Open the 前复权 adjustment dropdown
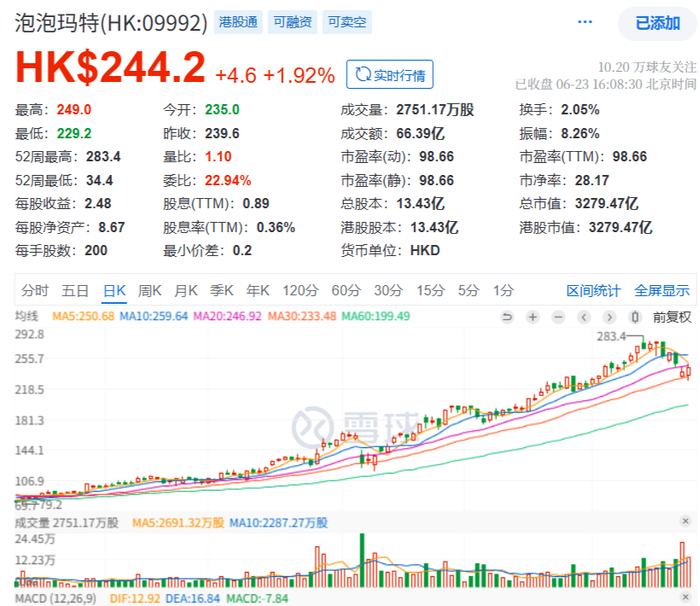 tap(672, 317)
